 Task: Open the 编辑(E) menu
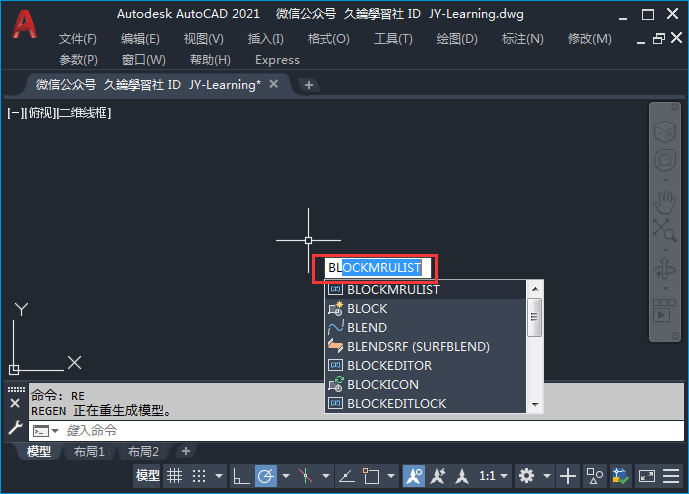(x=140, y=39)
